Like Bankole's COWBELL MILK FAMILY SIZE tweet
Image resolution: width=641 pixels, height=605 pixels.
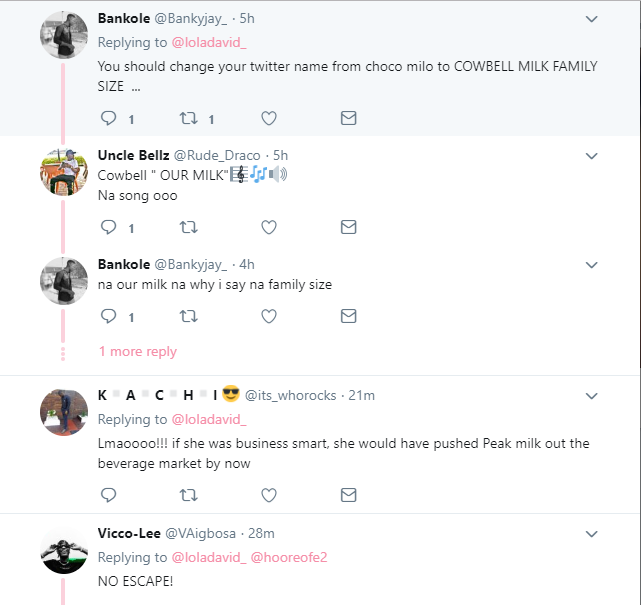[x=268, y=118]
